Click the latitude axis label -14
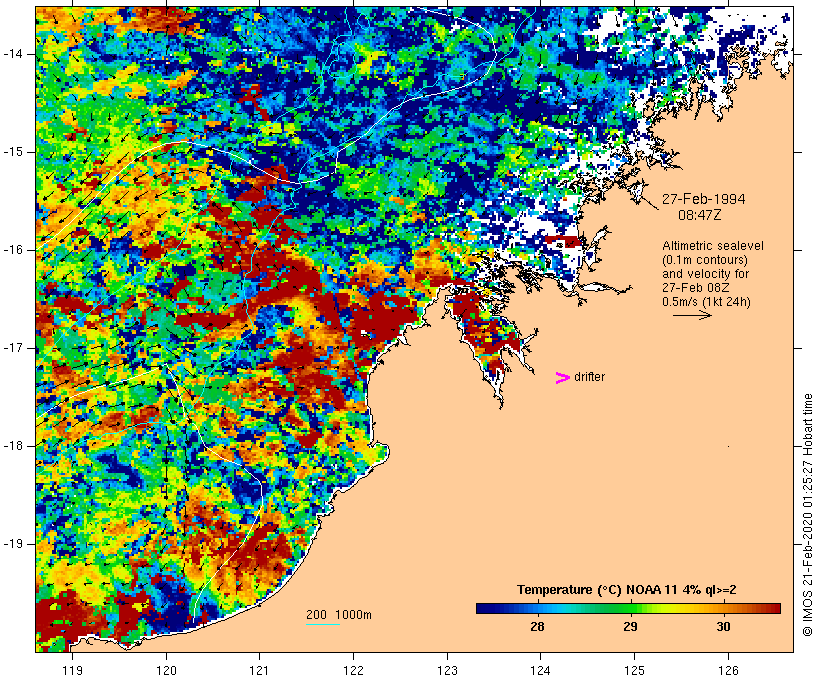 pyautogui.click(x=13, y=54)
